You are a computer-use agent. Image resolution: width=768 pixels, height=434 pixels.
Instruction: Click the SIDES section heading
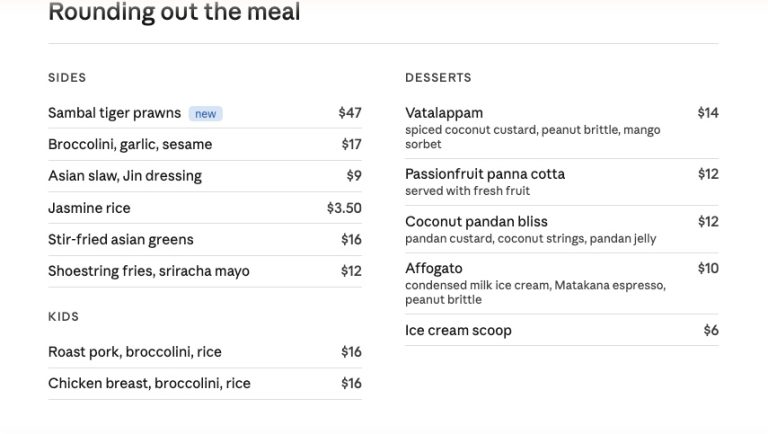67,77
